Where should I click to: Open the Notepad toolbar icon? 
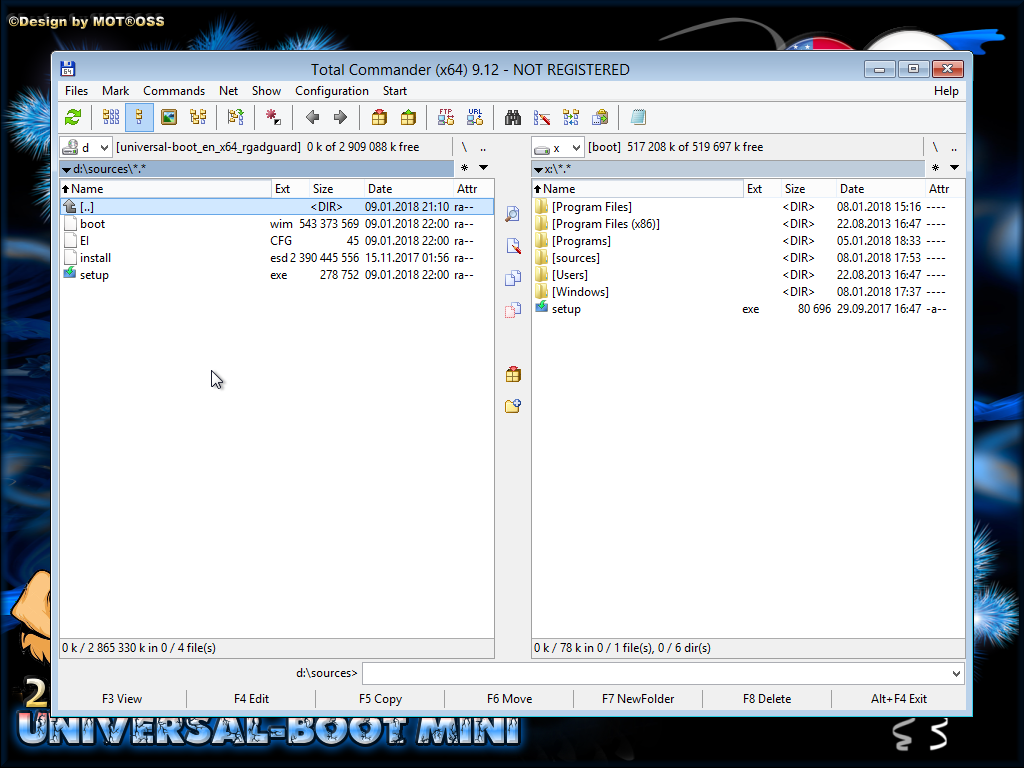coord(638,118)
